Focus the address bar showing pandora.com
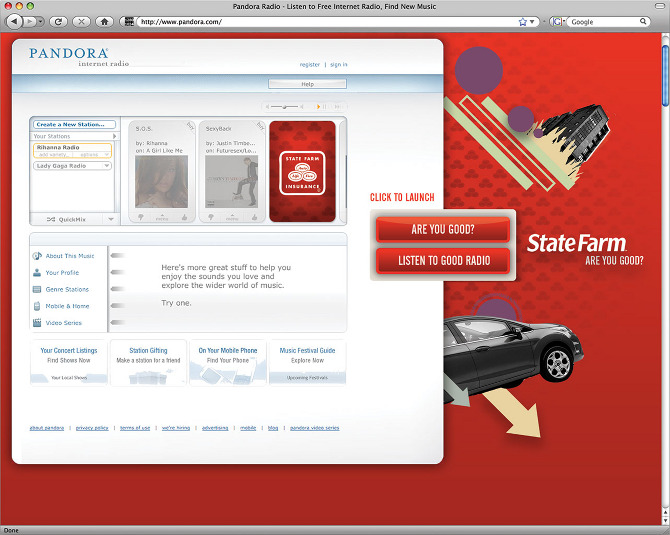The height and width of the screenshot is (535, 670). 327,22
